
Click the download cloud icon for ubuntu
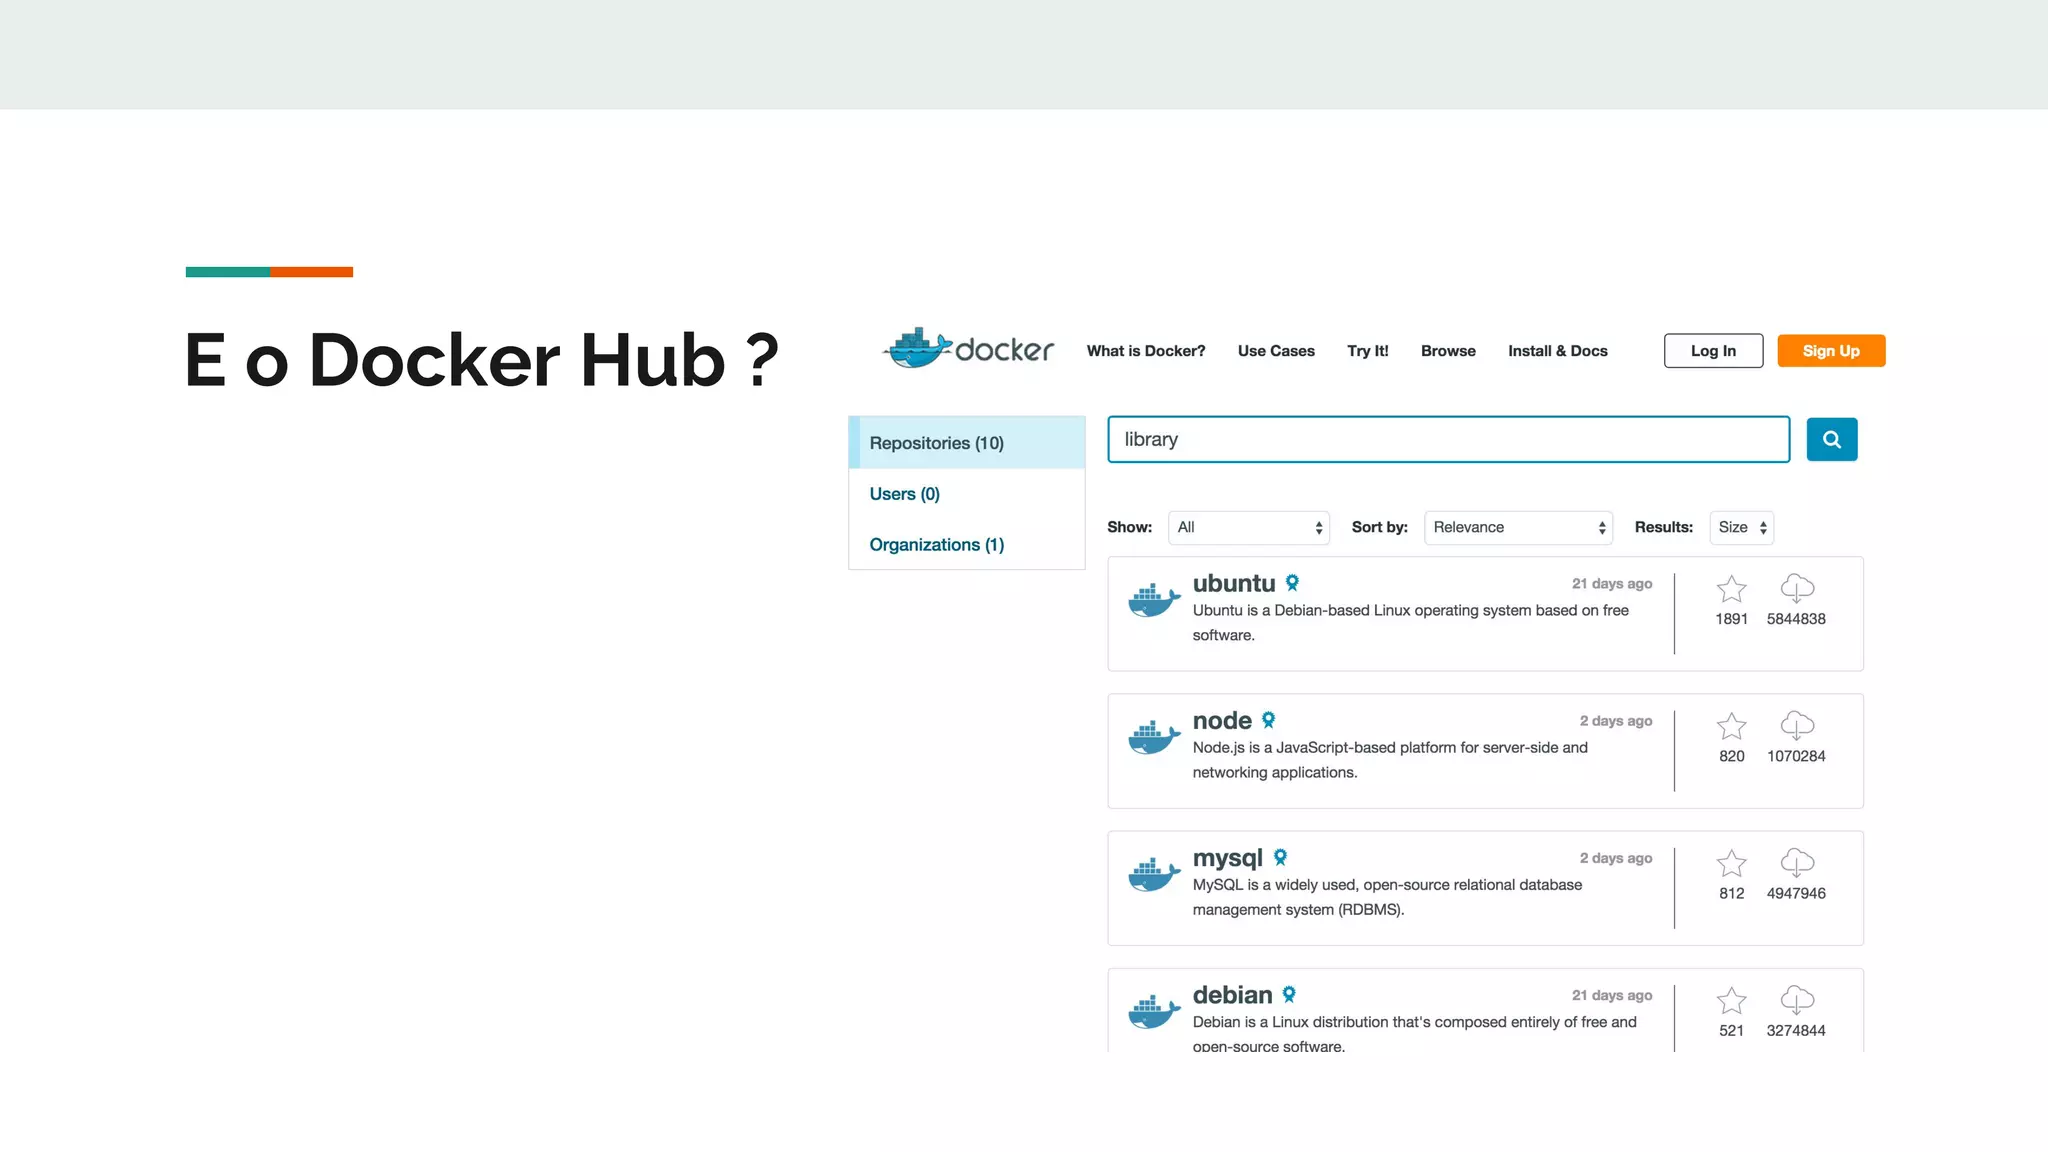1797,588
